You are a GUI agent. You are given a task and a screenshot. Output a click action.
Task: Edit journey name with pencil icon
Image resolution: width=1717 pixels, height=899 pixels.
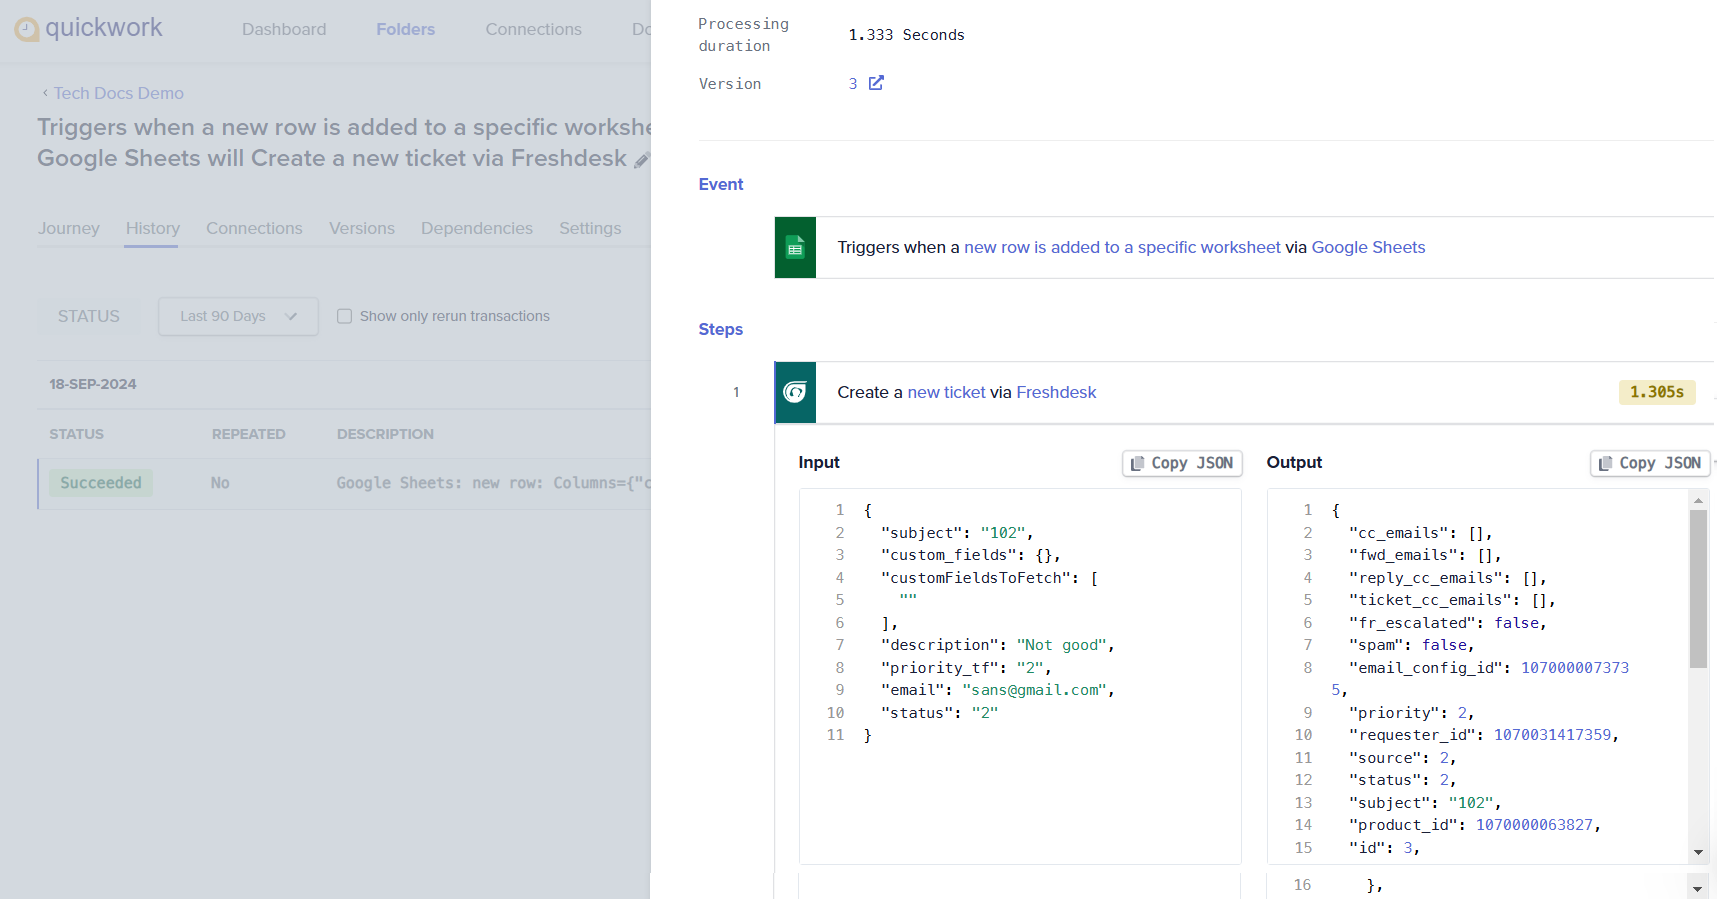[642, 160]
